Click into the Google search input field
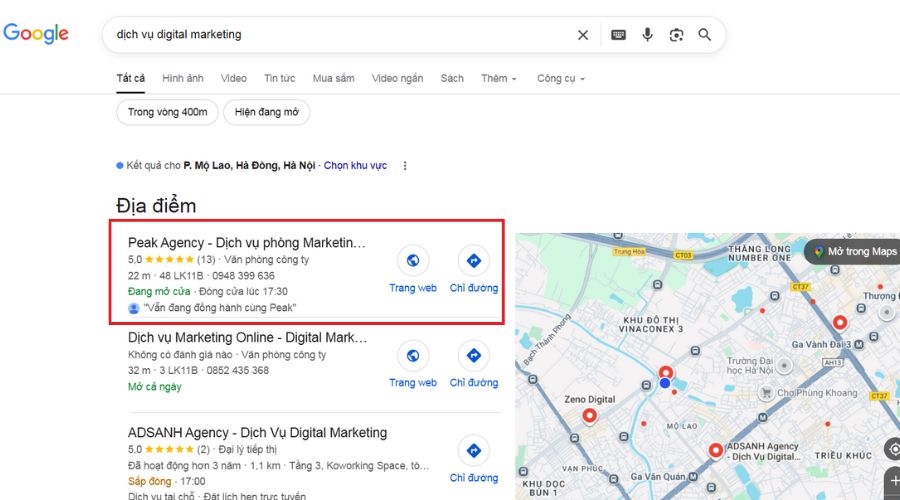900x500 pixels. tap(340, 35)
